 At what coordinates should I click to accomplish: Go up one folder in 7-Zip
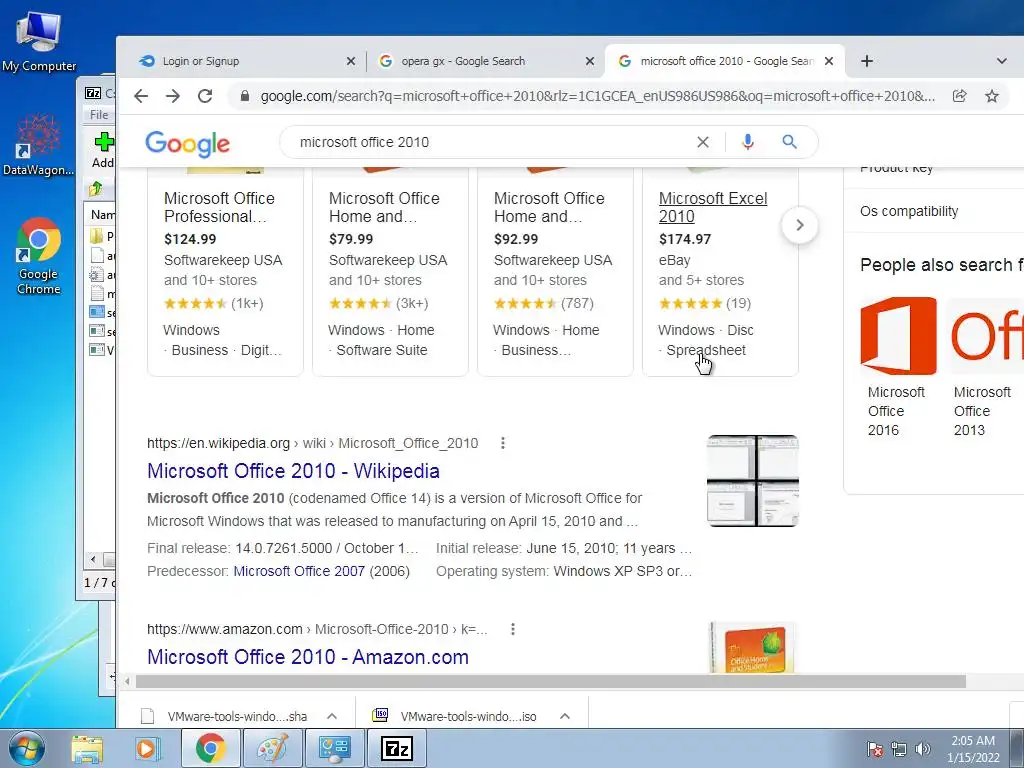(96, 189)
